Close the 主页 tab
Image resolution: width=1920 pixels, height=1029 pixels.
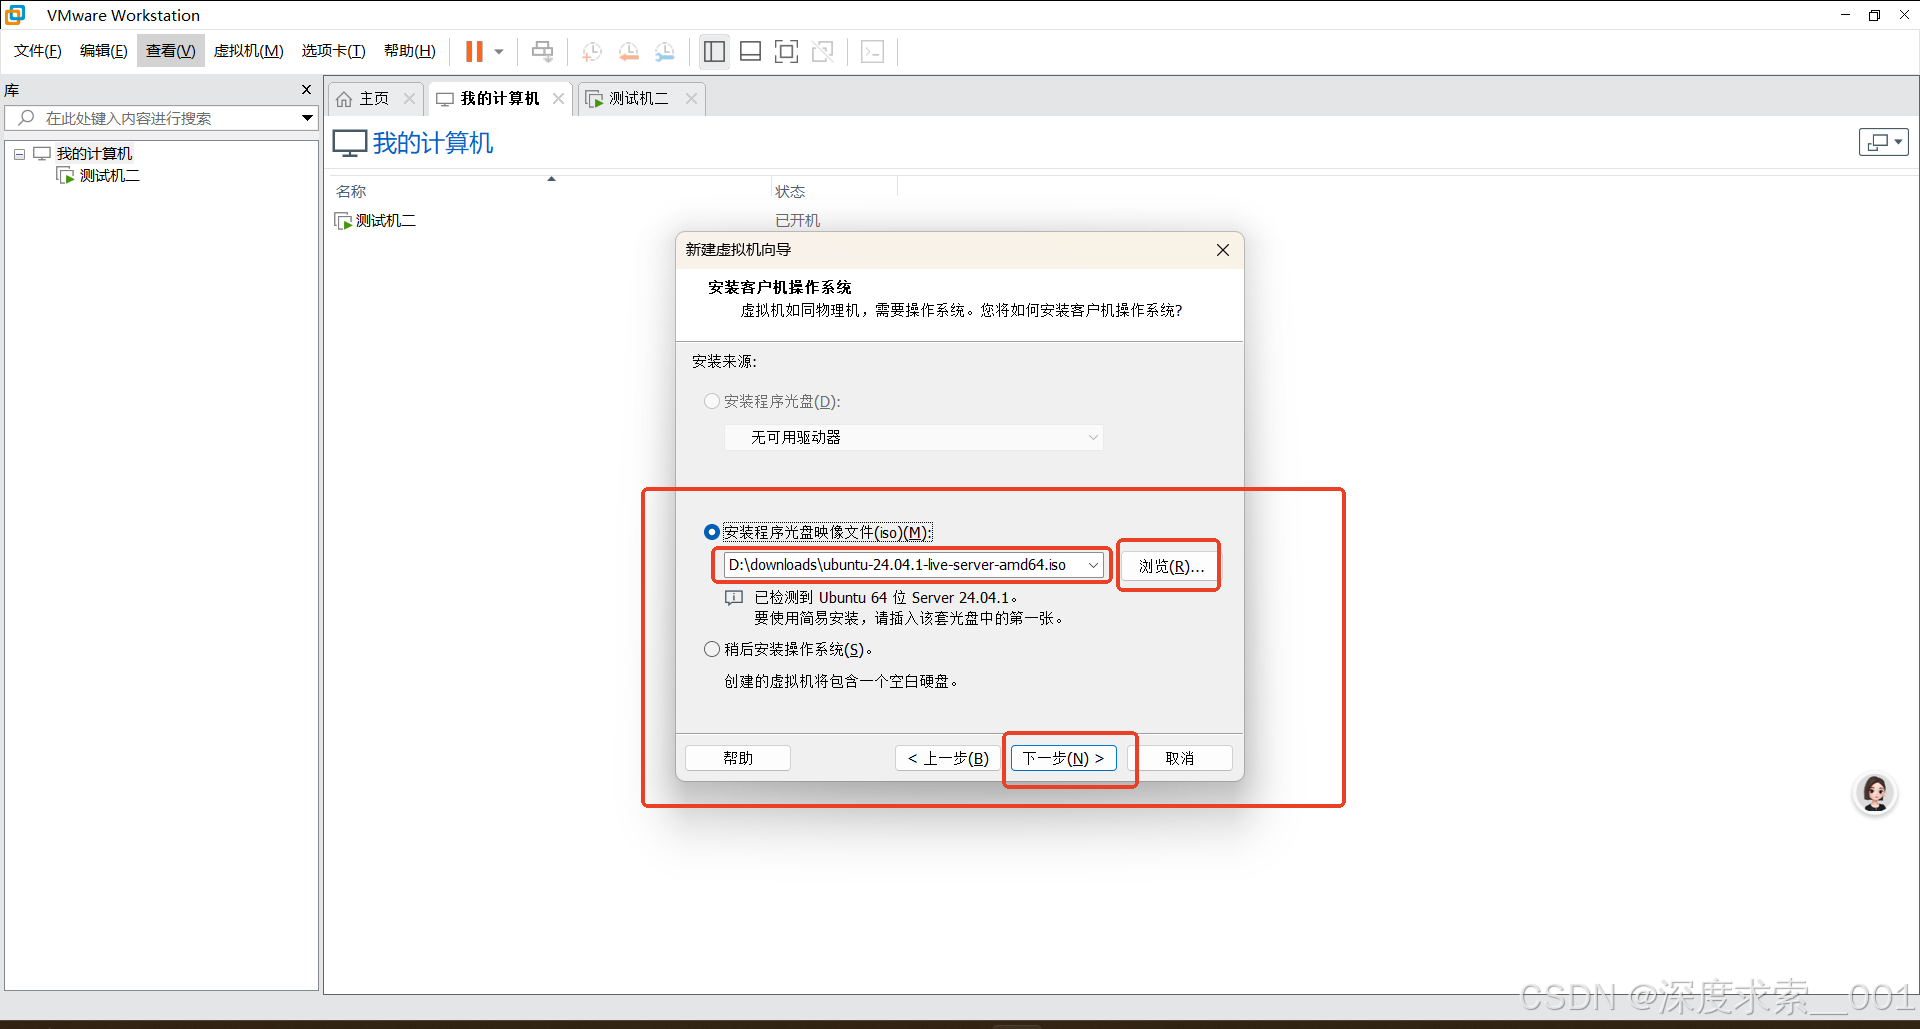pyautogui.click(x=409, y=98)
